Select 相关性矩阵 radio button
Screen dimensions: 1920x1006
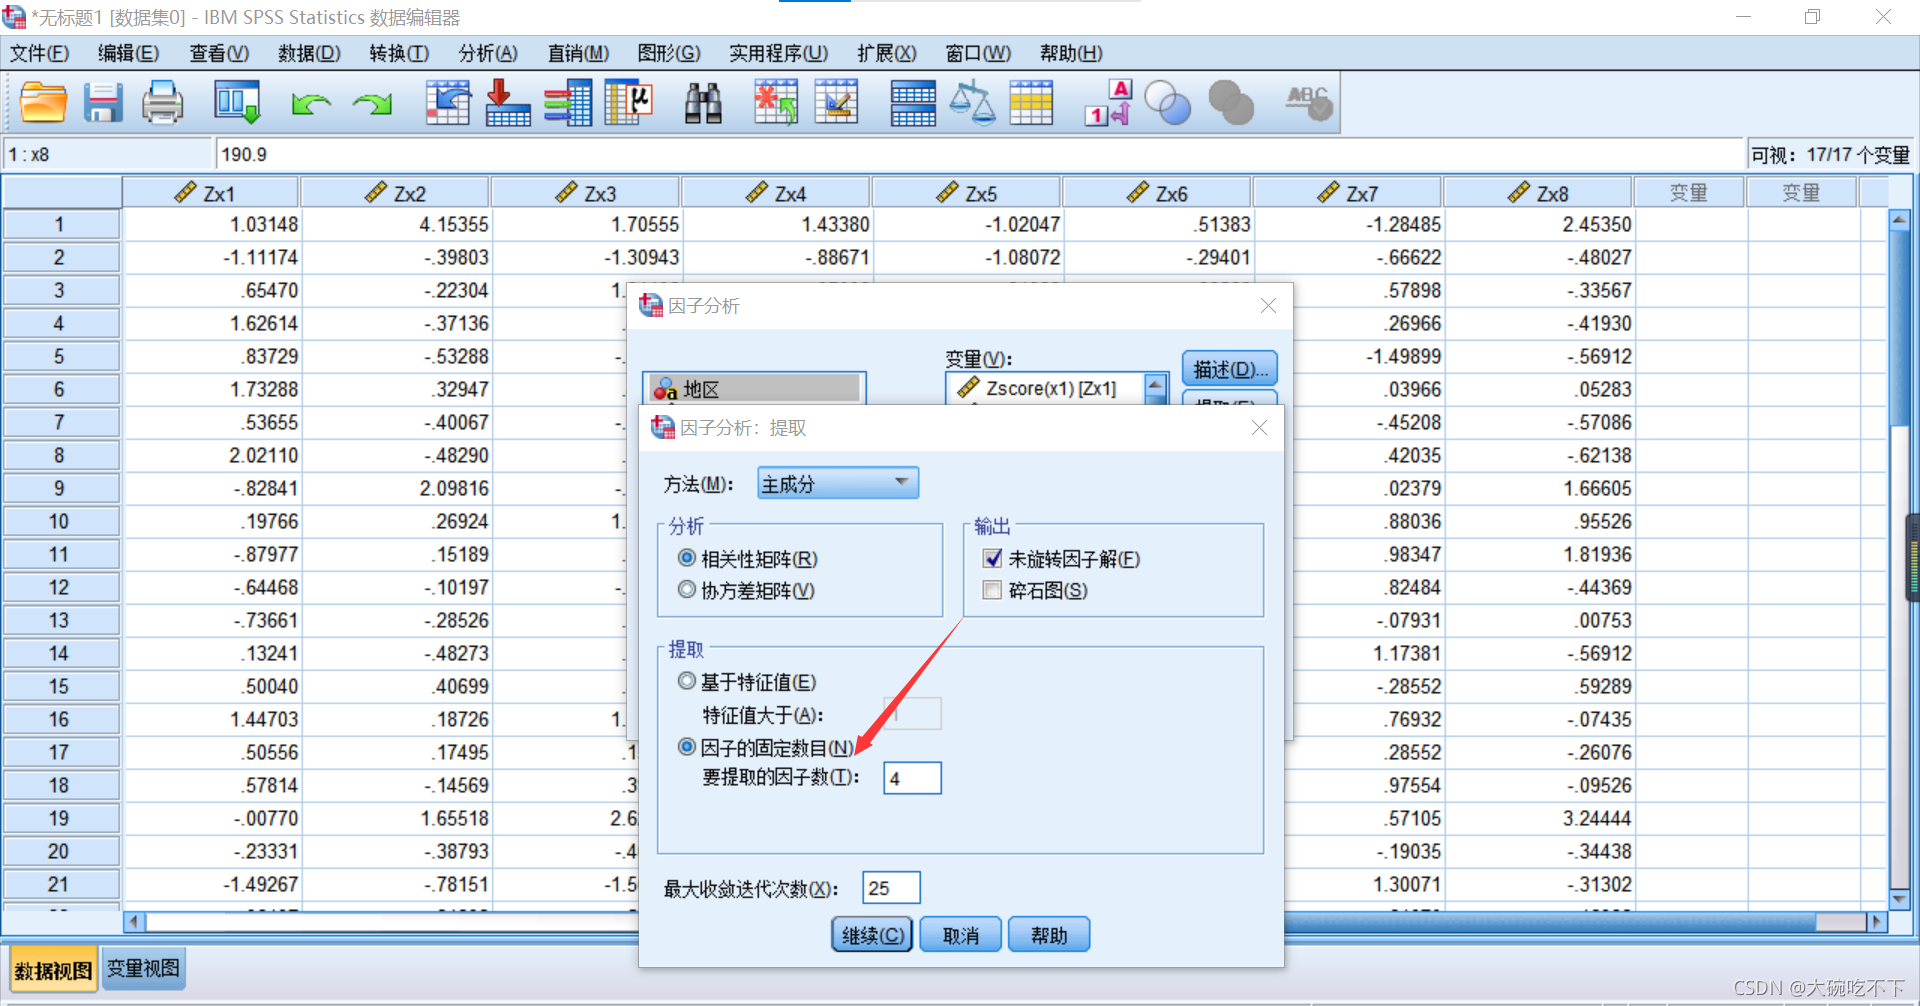tap(687, 558)
